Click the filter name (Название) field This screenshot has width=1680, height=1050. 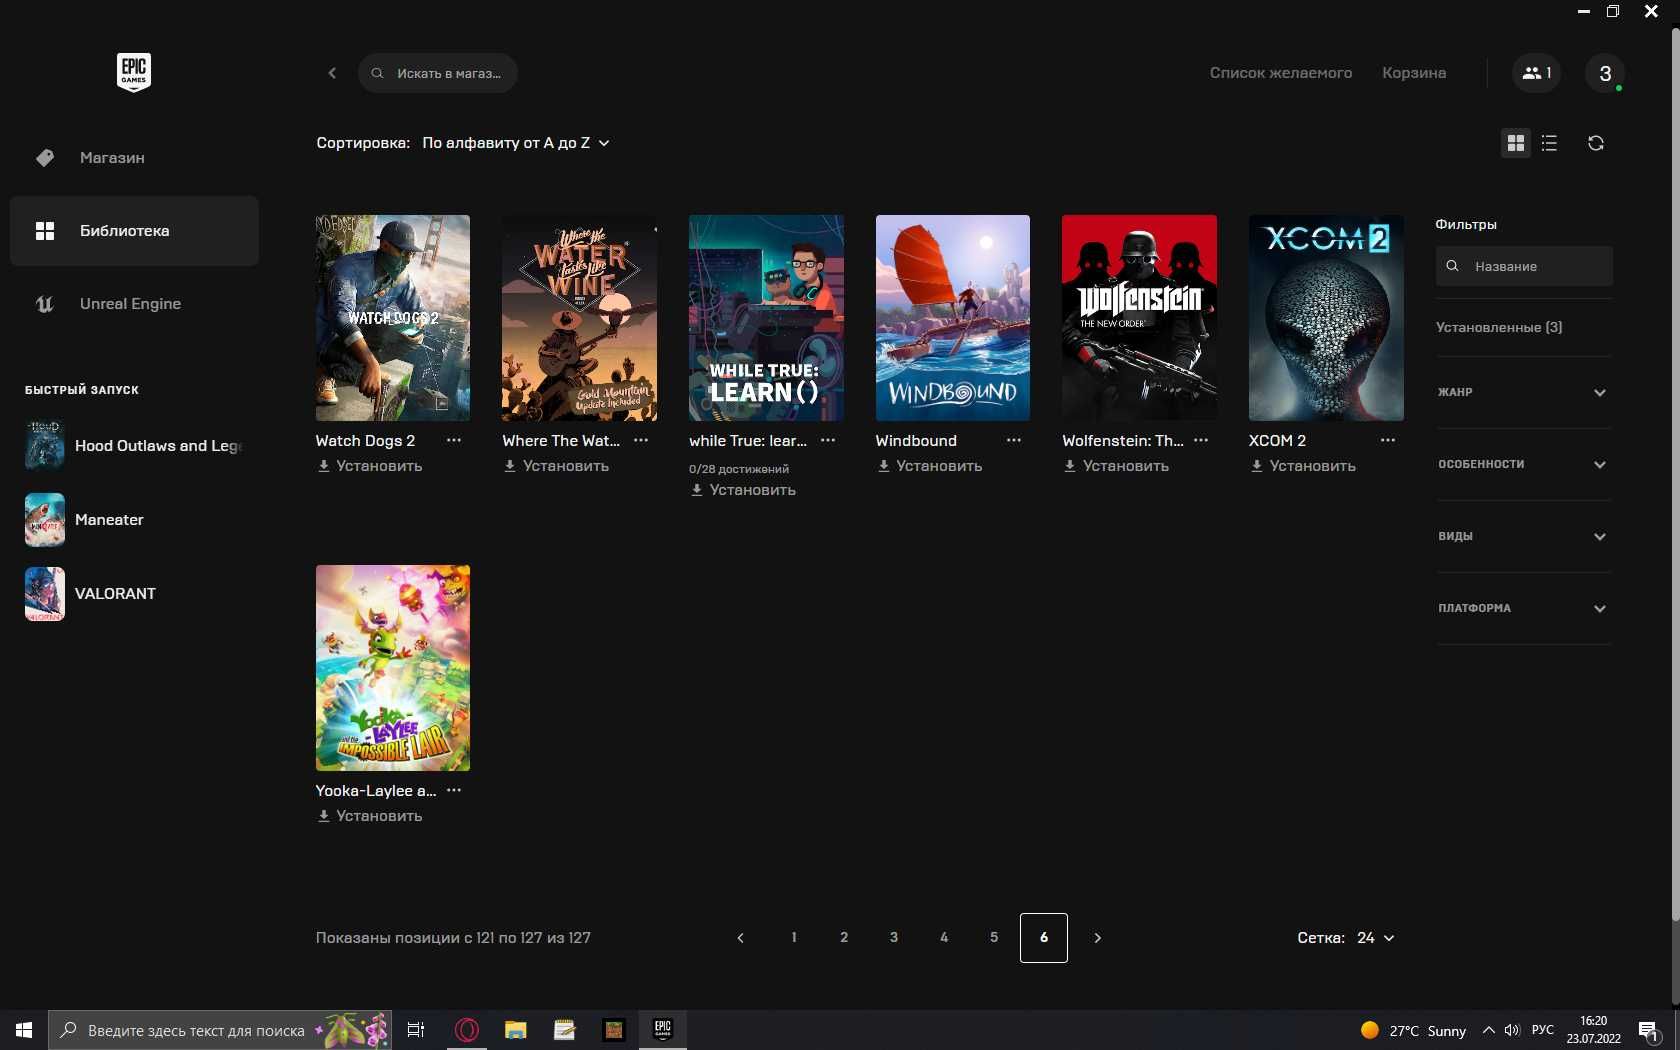click(1524, 266)
